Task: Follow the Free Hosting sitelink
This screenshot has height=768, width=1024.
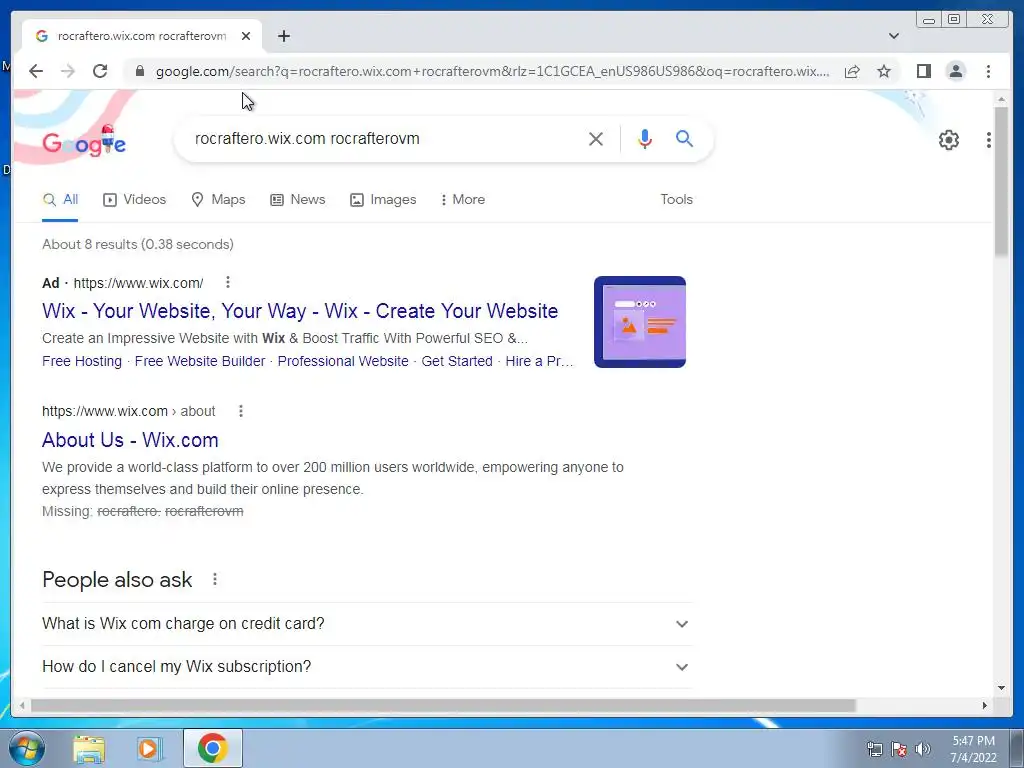Action: (82, 361)
